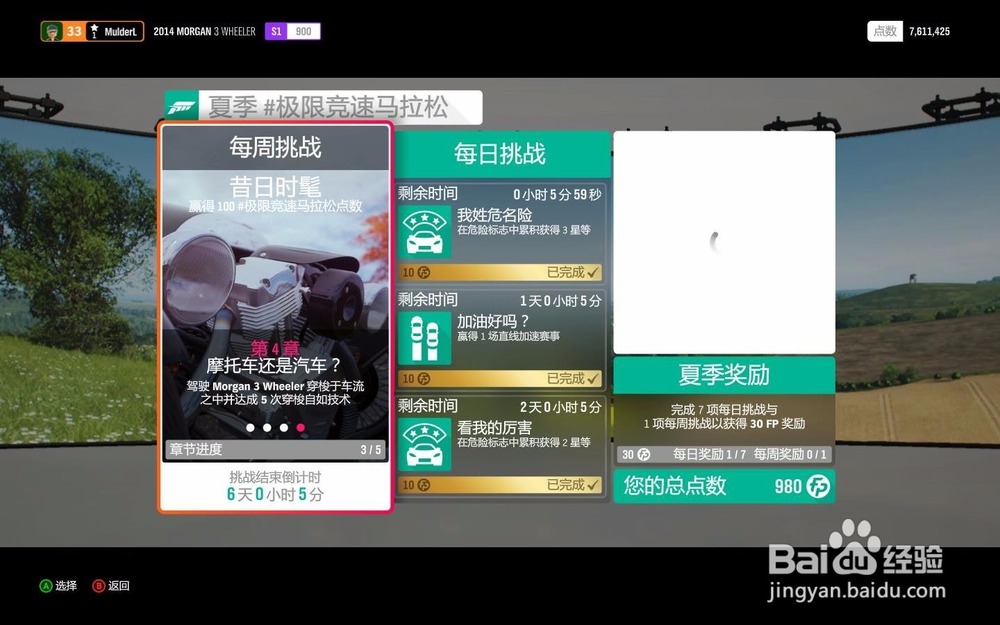Click the 2014 MORGAN 3 WHEELER car name
The width and height of the screenshot is (1000, 625).
coord(204,31)
